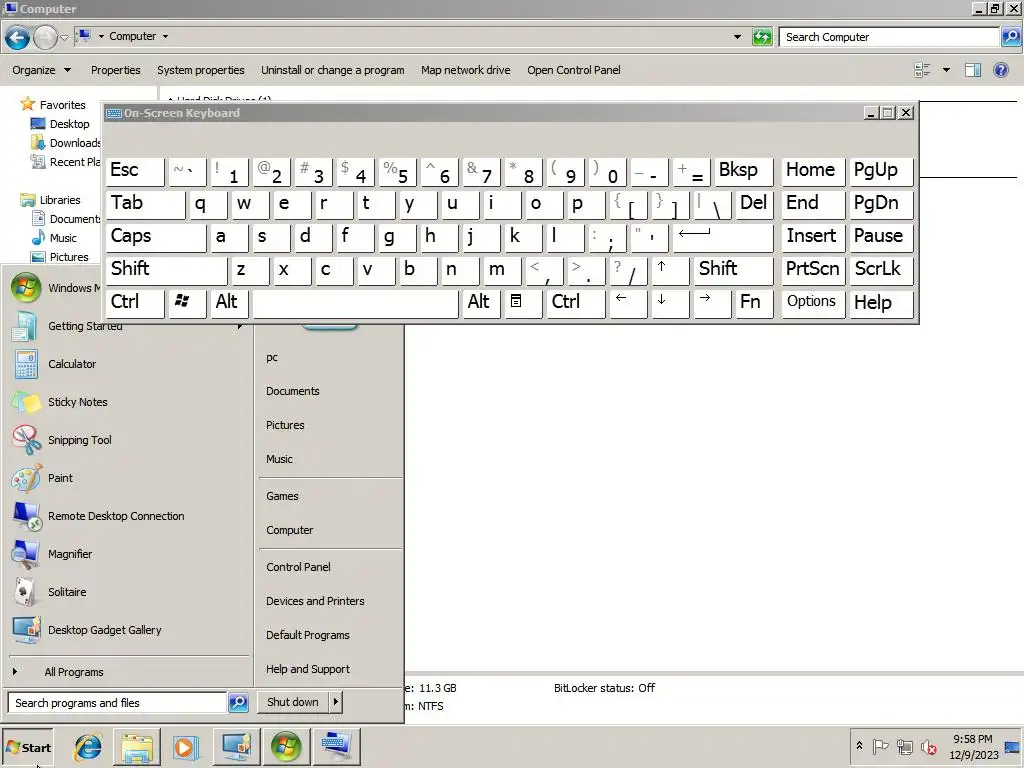This screenshot has width=1024, height=768.
Task: Click Action Center flag tray icon
Action: pos(880,746)
